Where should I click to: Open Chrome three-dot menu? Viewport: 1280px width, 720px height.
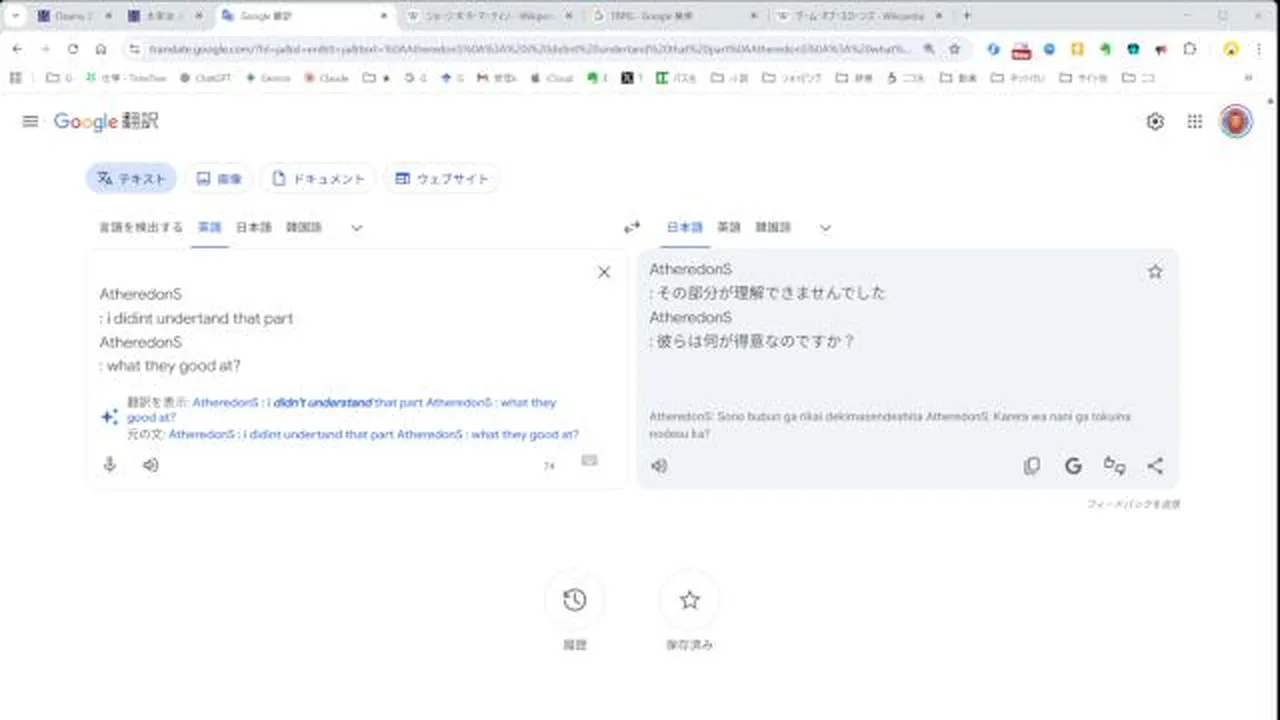[x=1258, y=49]
